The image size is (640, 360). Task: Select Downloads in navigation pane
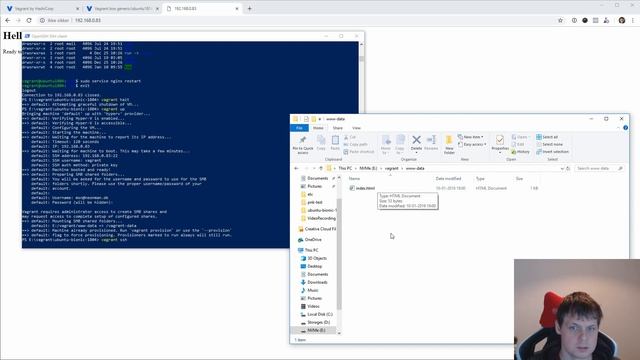click(x=314, y=282)
